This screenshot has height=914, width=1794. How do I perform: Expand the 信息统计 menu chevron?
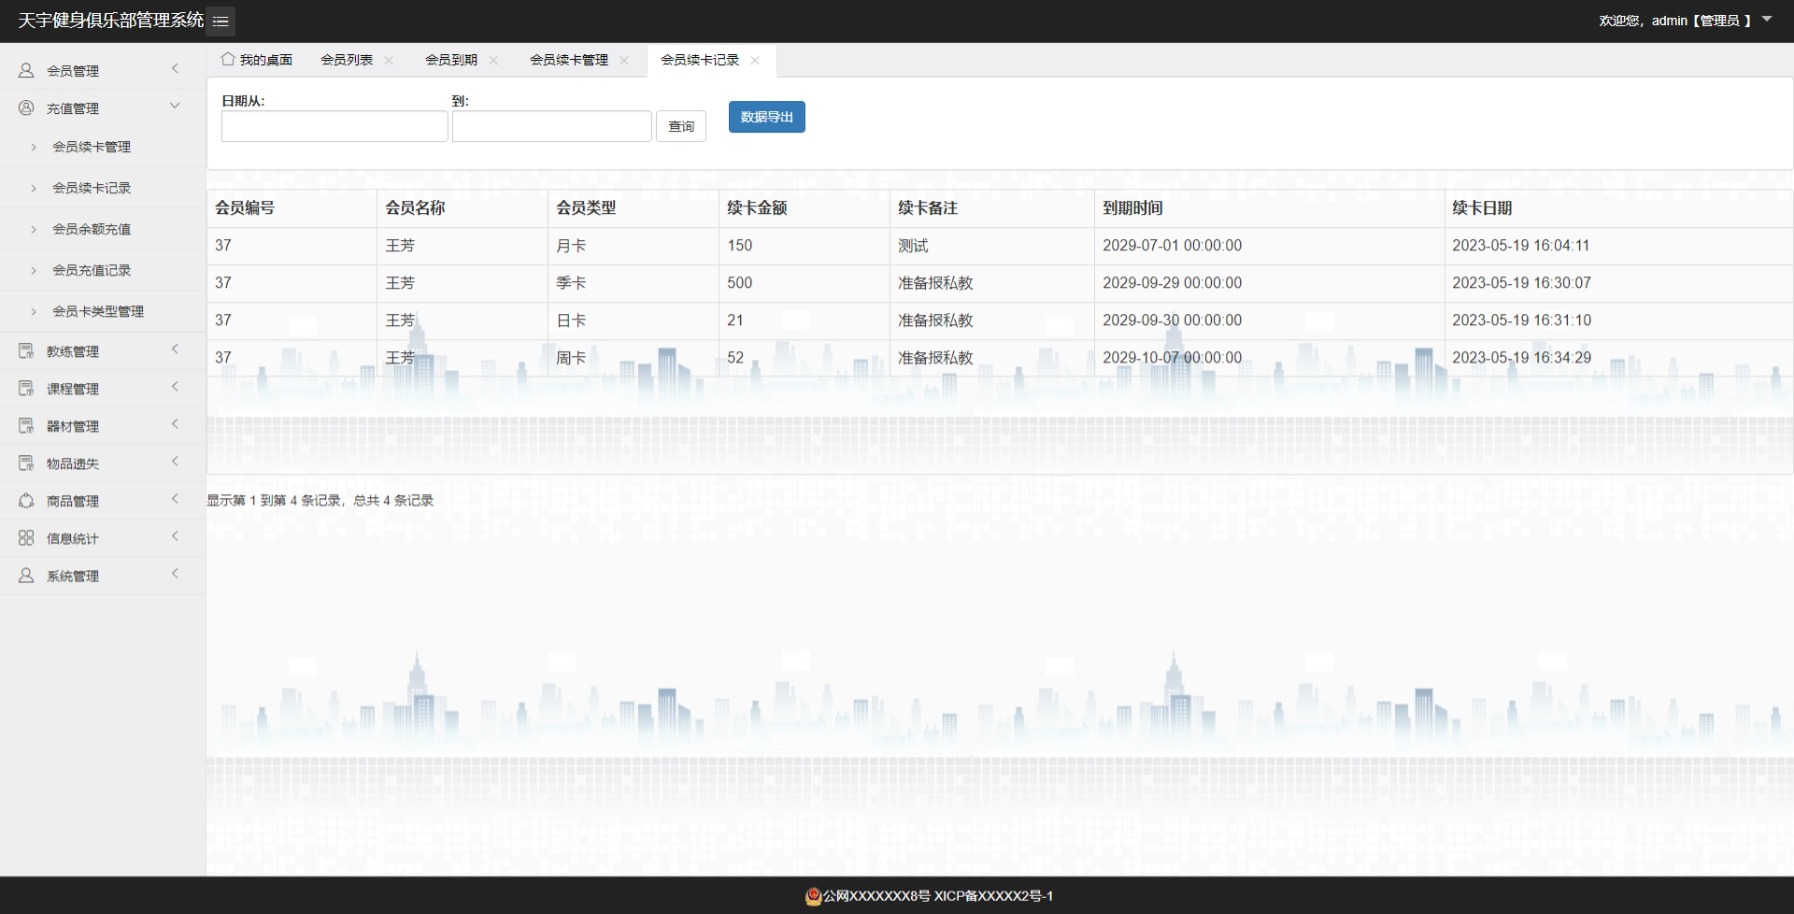coord(175,536)
